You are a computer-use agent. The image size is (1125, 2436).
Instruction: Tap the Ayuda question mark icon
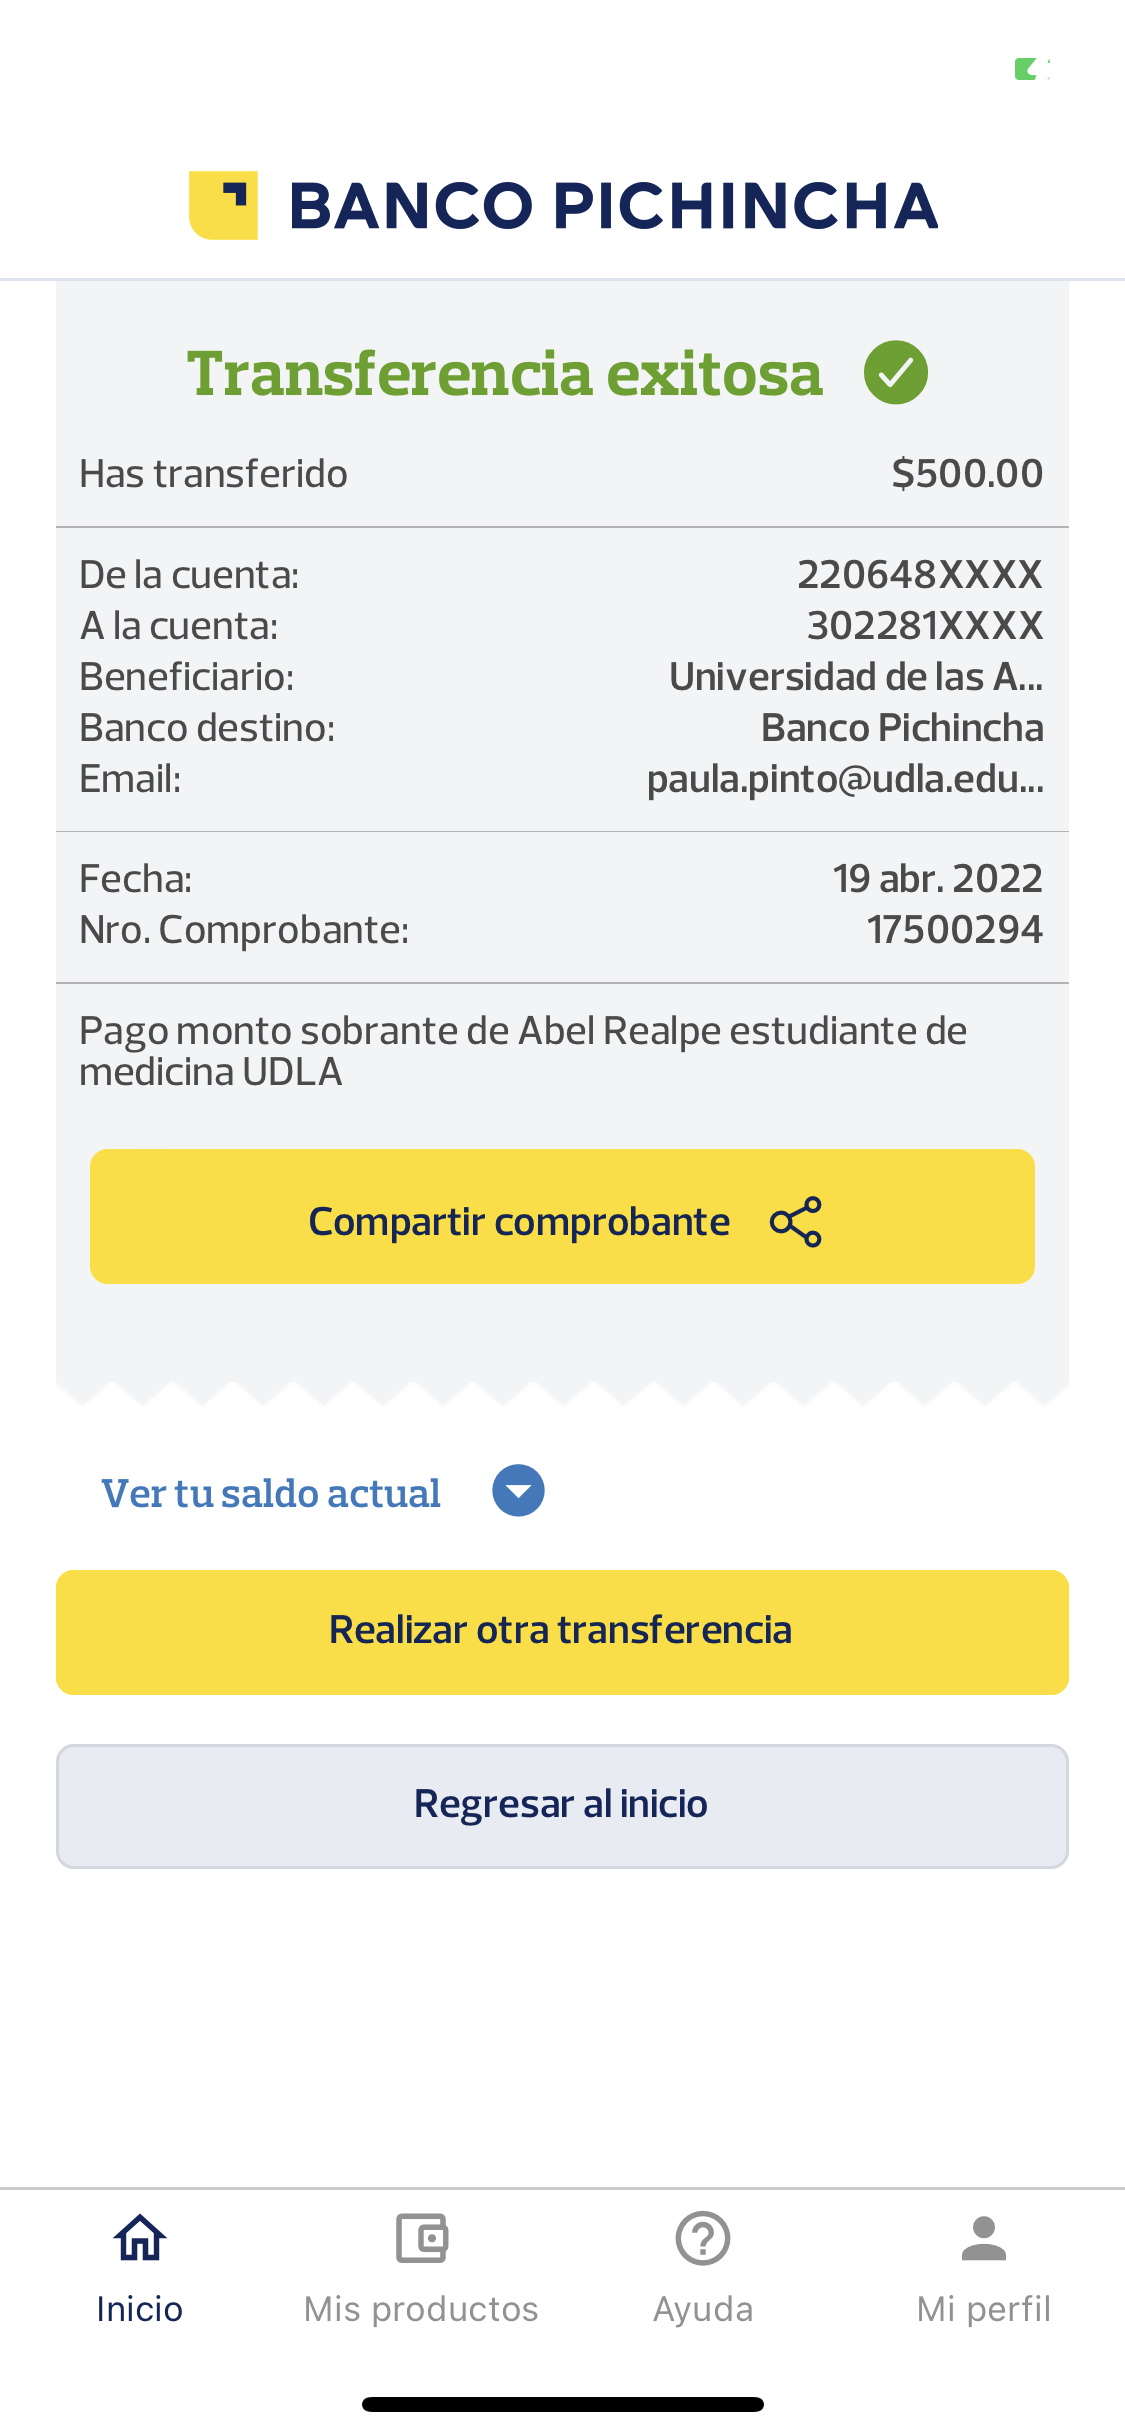703,2238
